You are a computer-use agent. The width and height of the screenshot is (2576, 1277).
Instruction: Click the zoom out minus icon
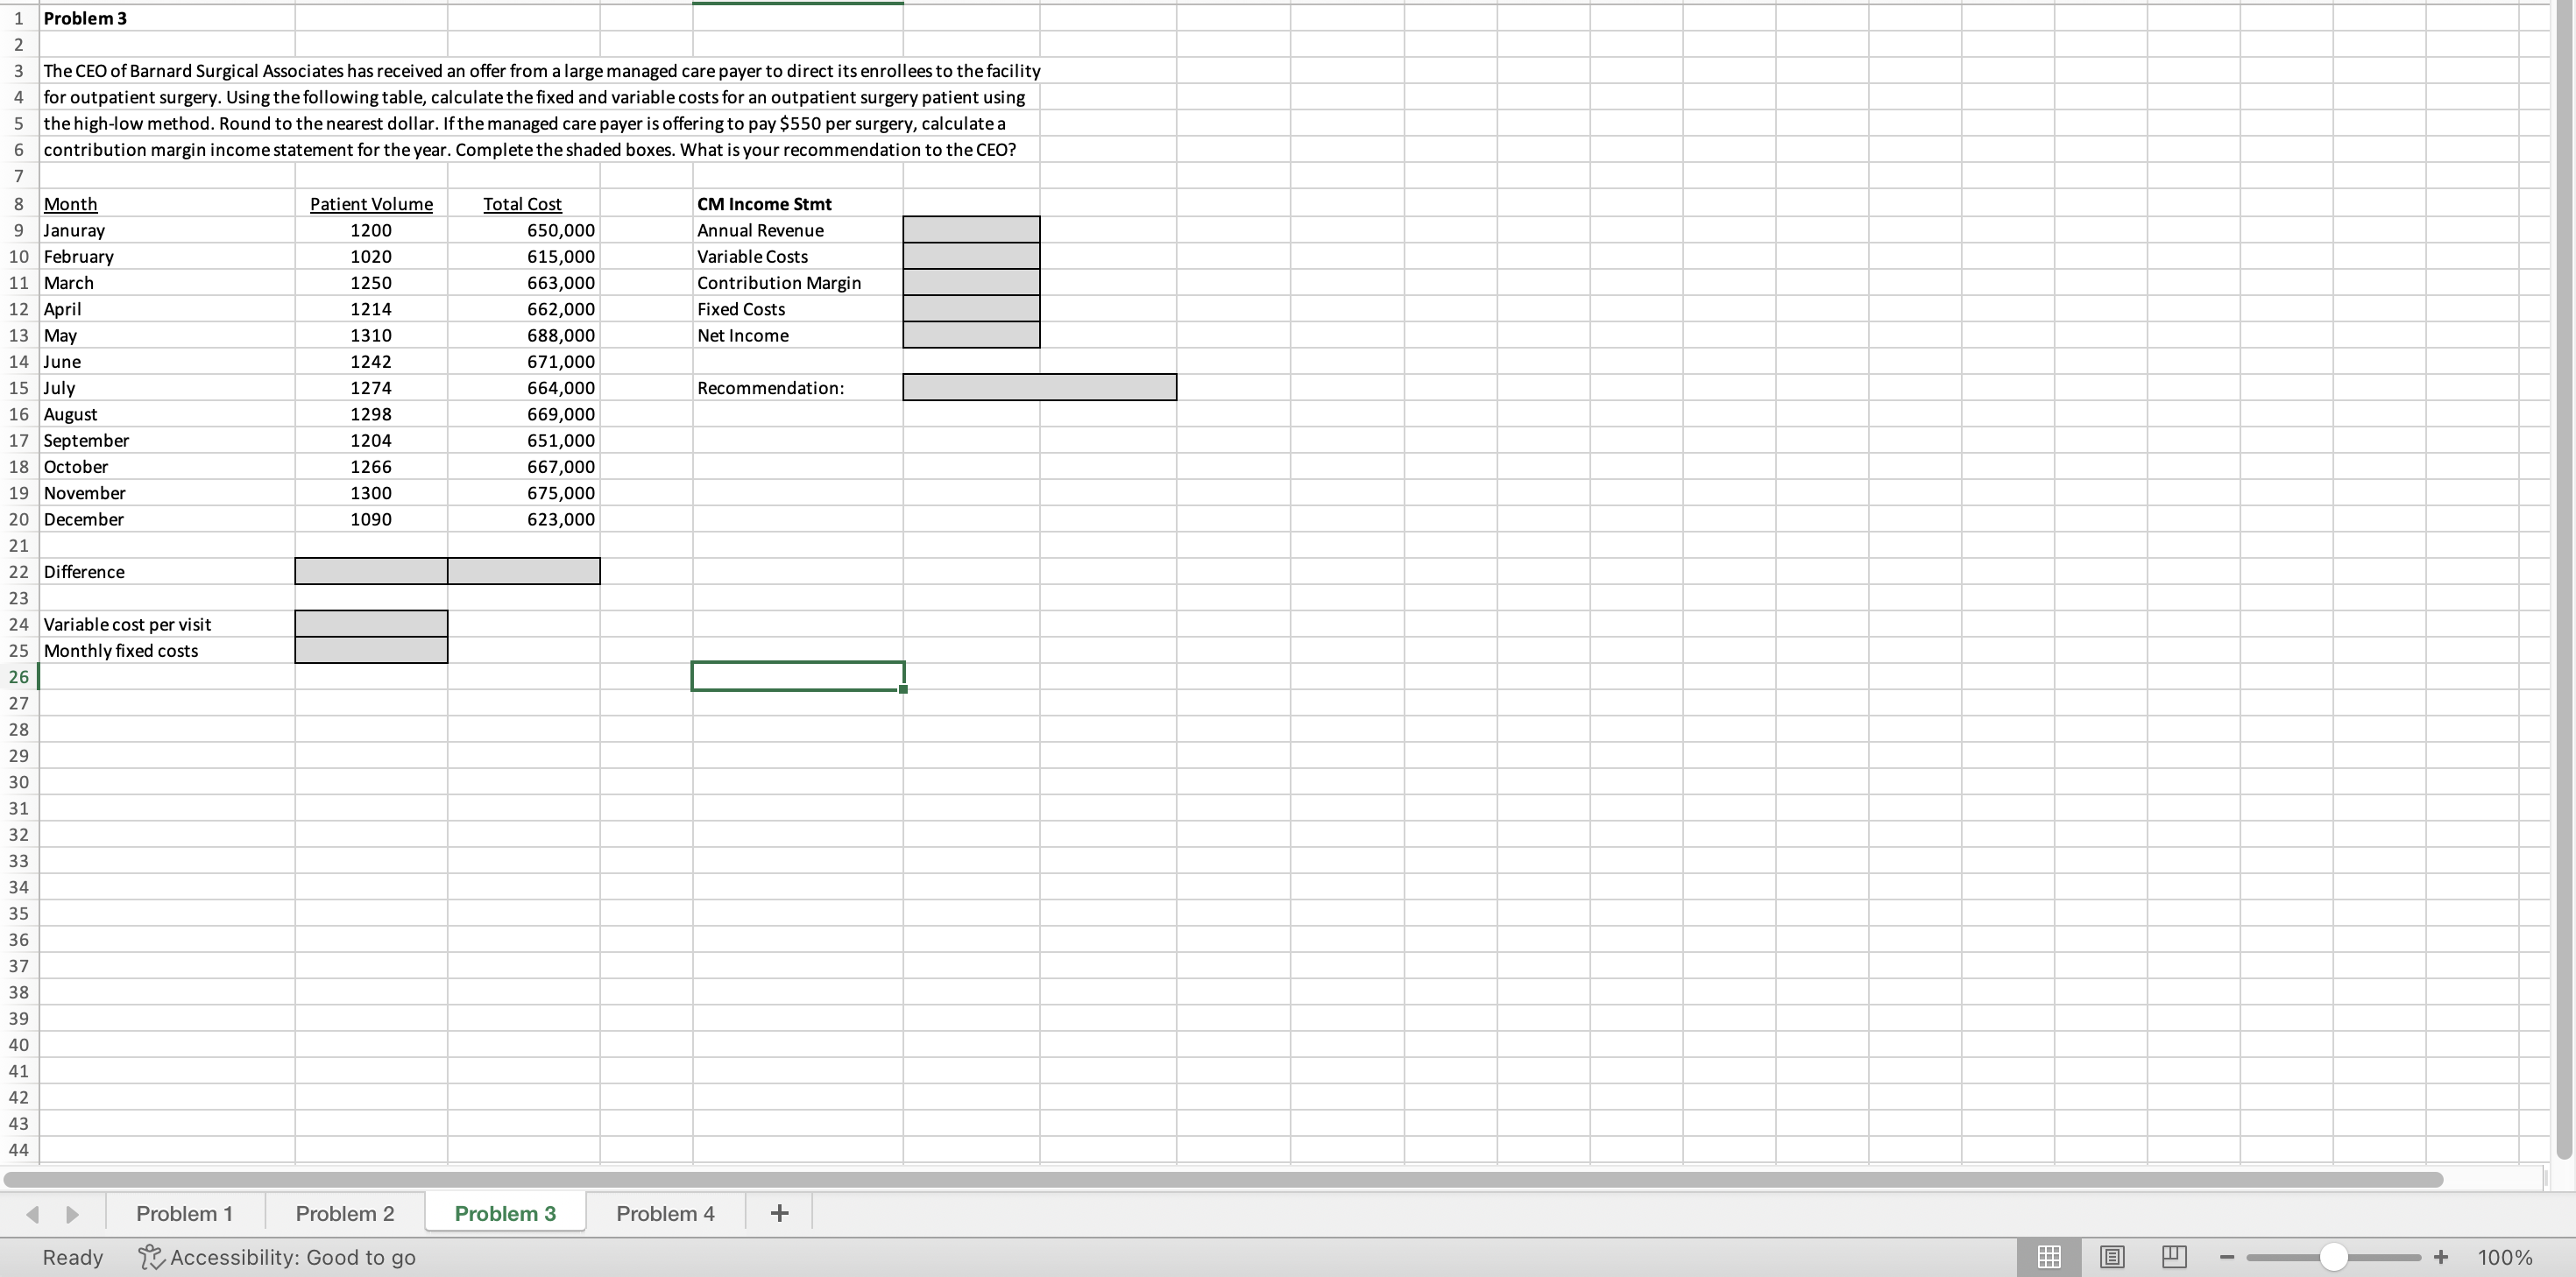[x=2226, y=1257]
